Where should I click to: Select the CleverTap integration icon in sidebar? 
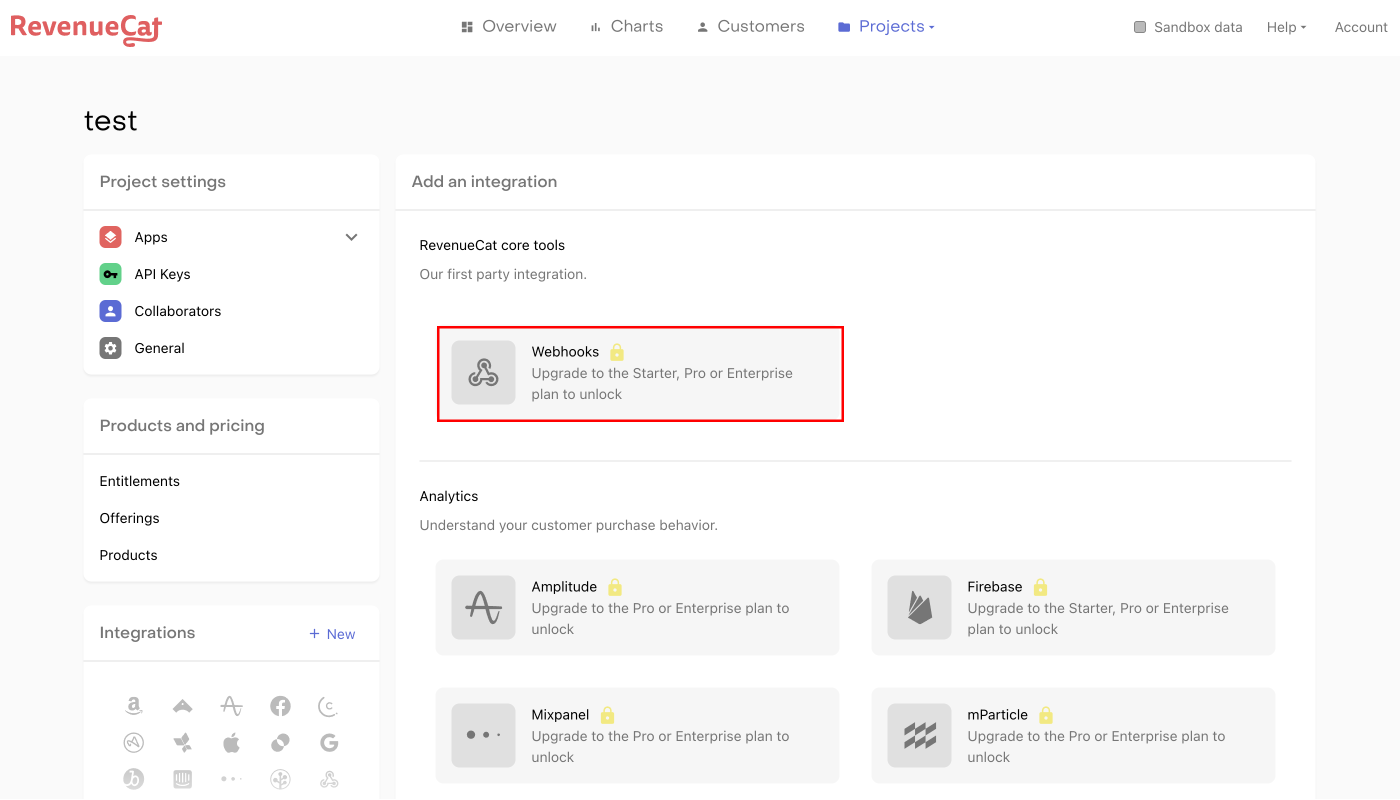point(329,706)
